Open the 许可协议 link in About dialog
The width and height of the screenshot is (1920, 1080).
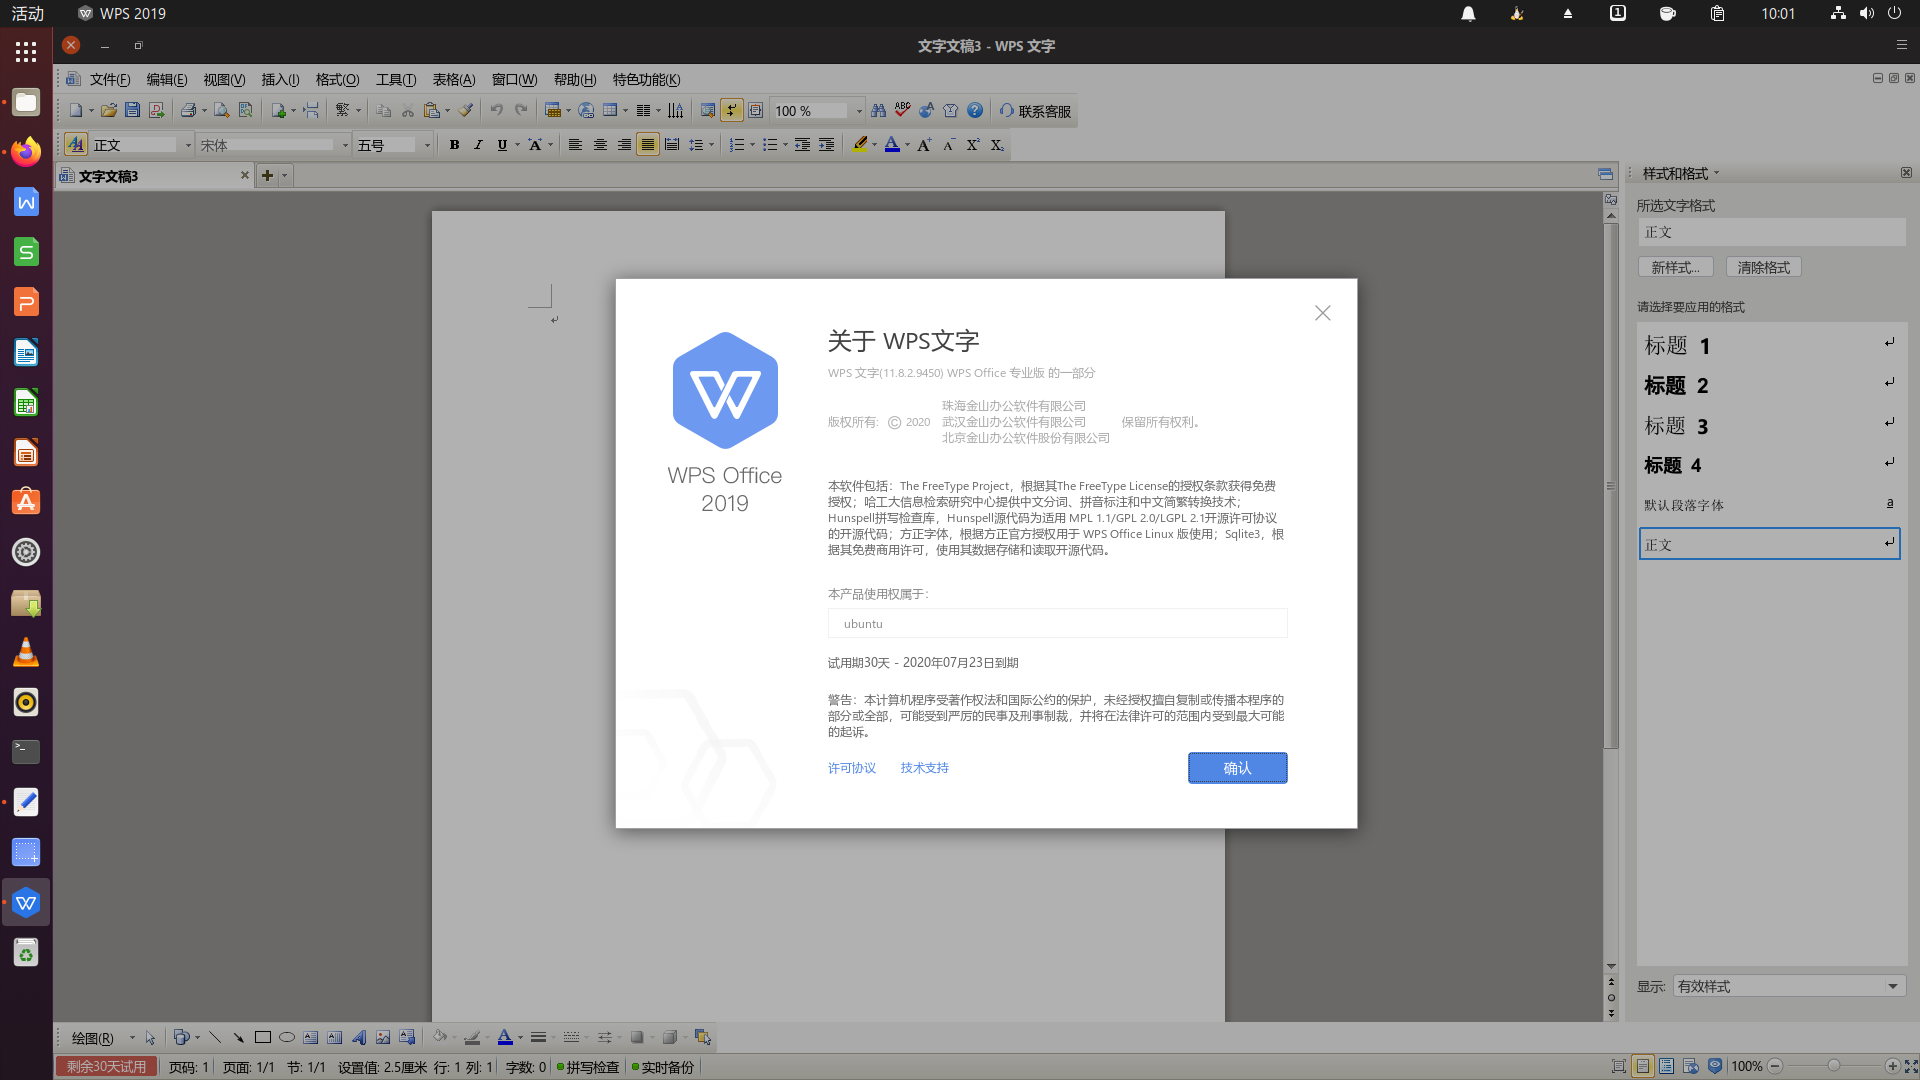click(852, 768)
